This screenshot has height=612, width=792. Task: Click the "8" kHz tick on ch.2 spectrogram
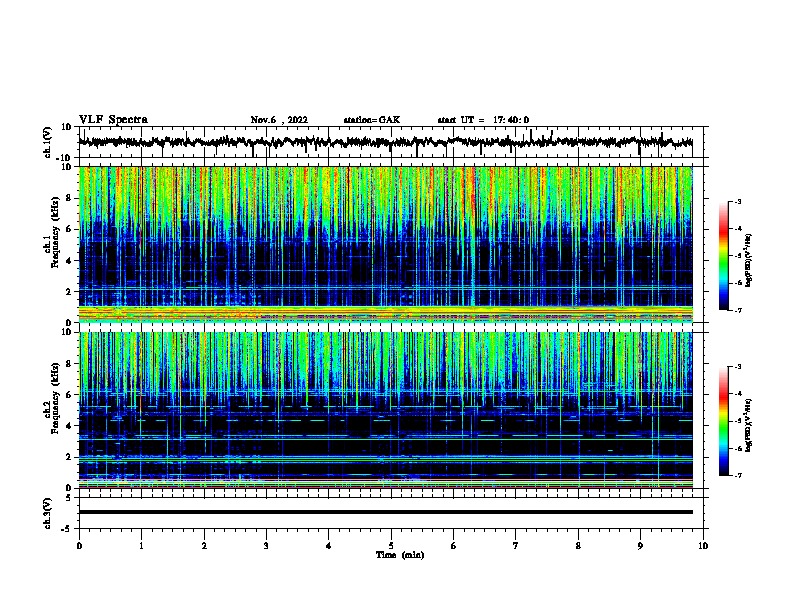[69, 364]
